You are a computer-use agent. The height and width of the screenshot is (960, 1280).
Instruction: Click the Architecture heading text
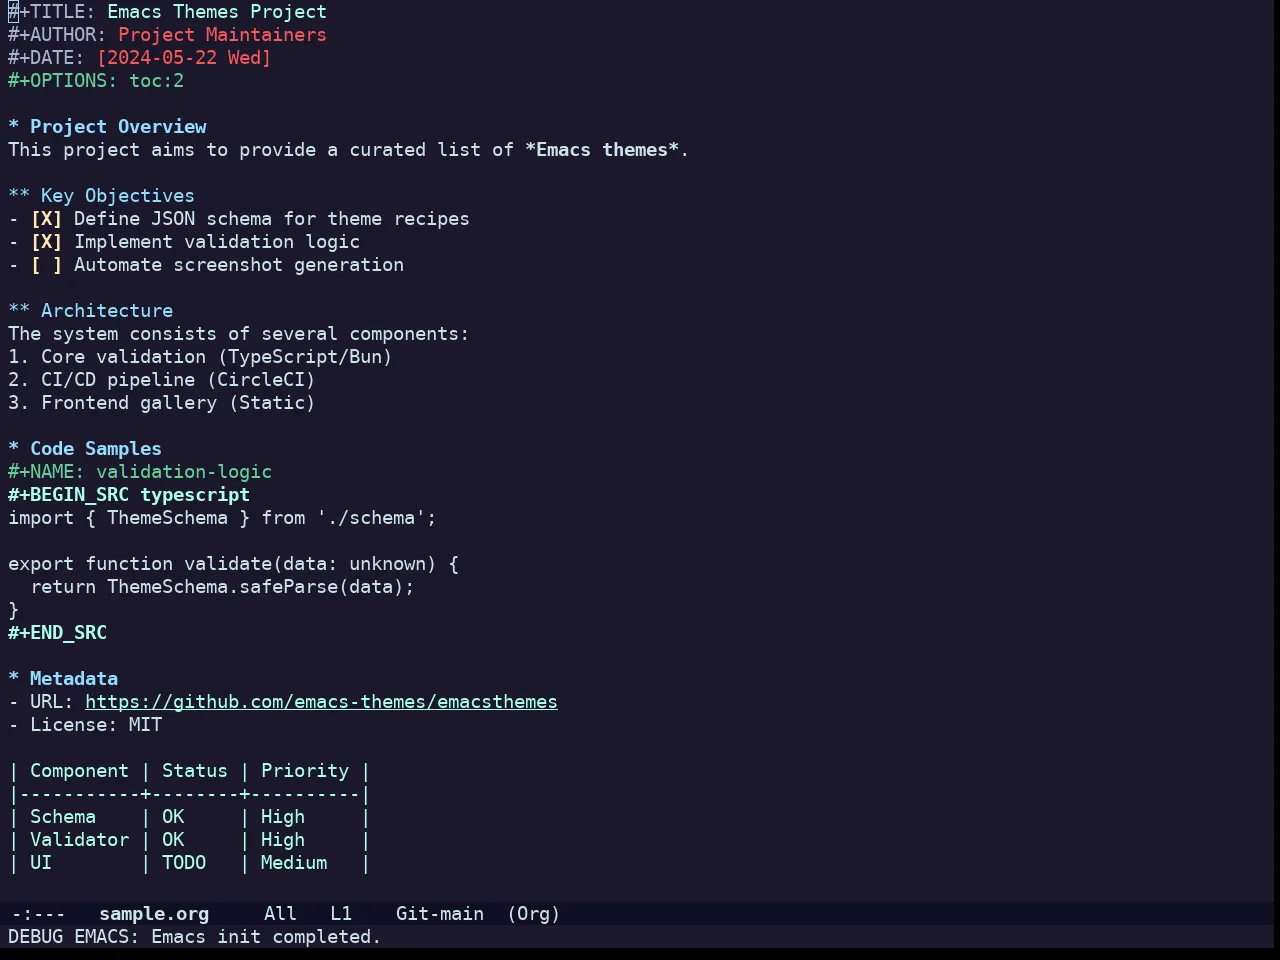(107, 311)
